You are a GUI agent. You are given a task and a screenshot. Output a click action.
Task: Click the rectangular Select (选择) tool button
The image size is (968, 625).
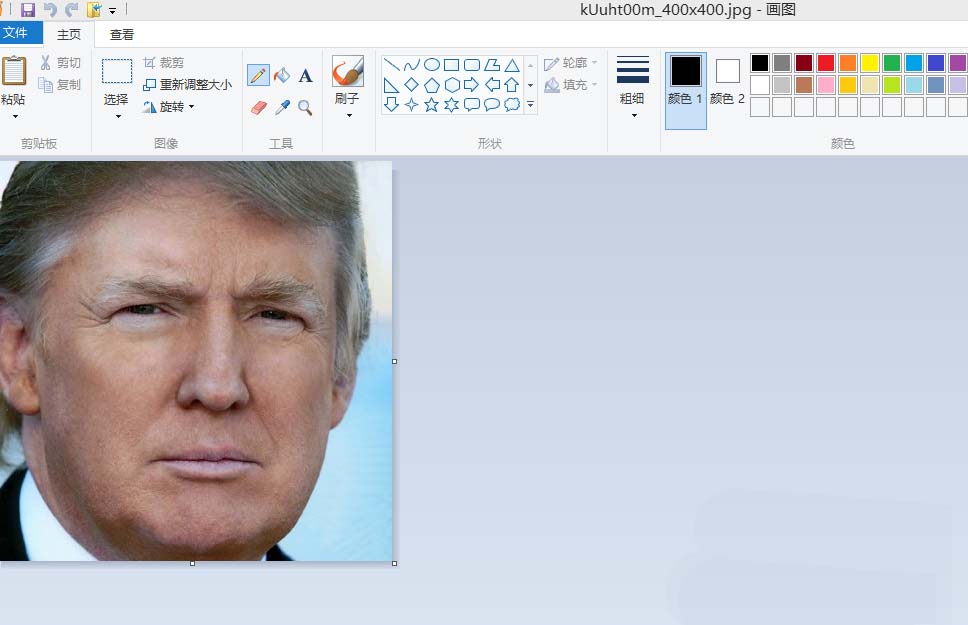pyautogui.click(x=117, y=72)
